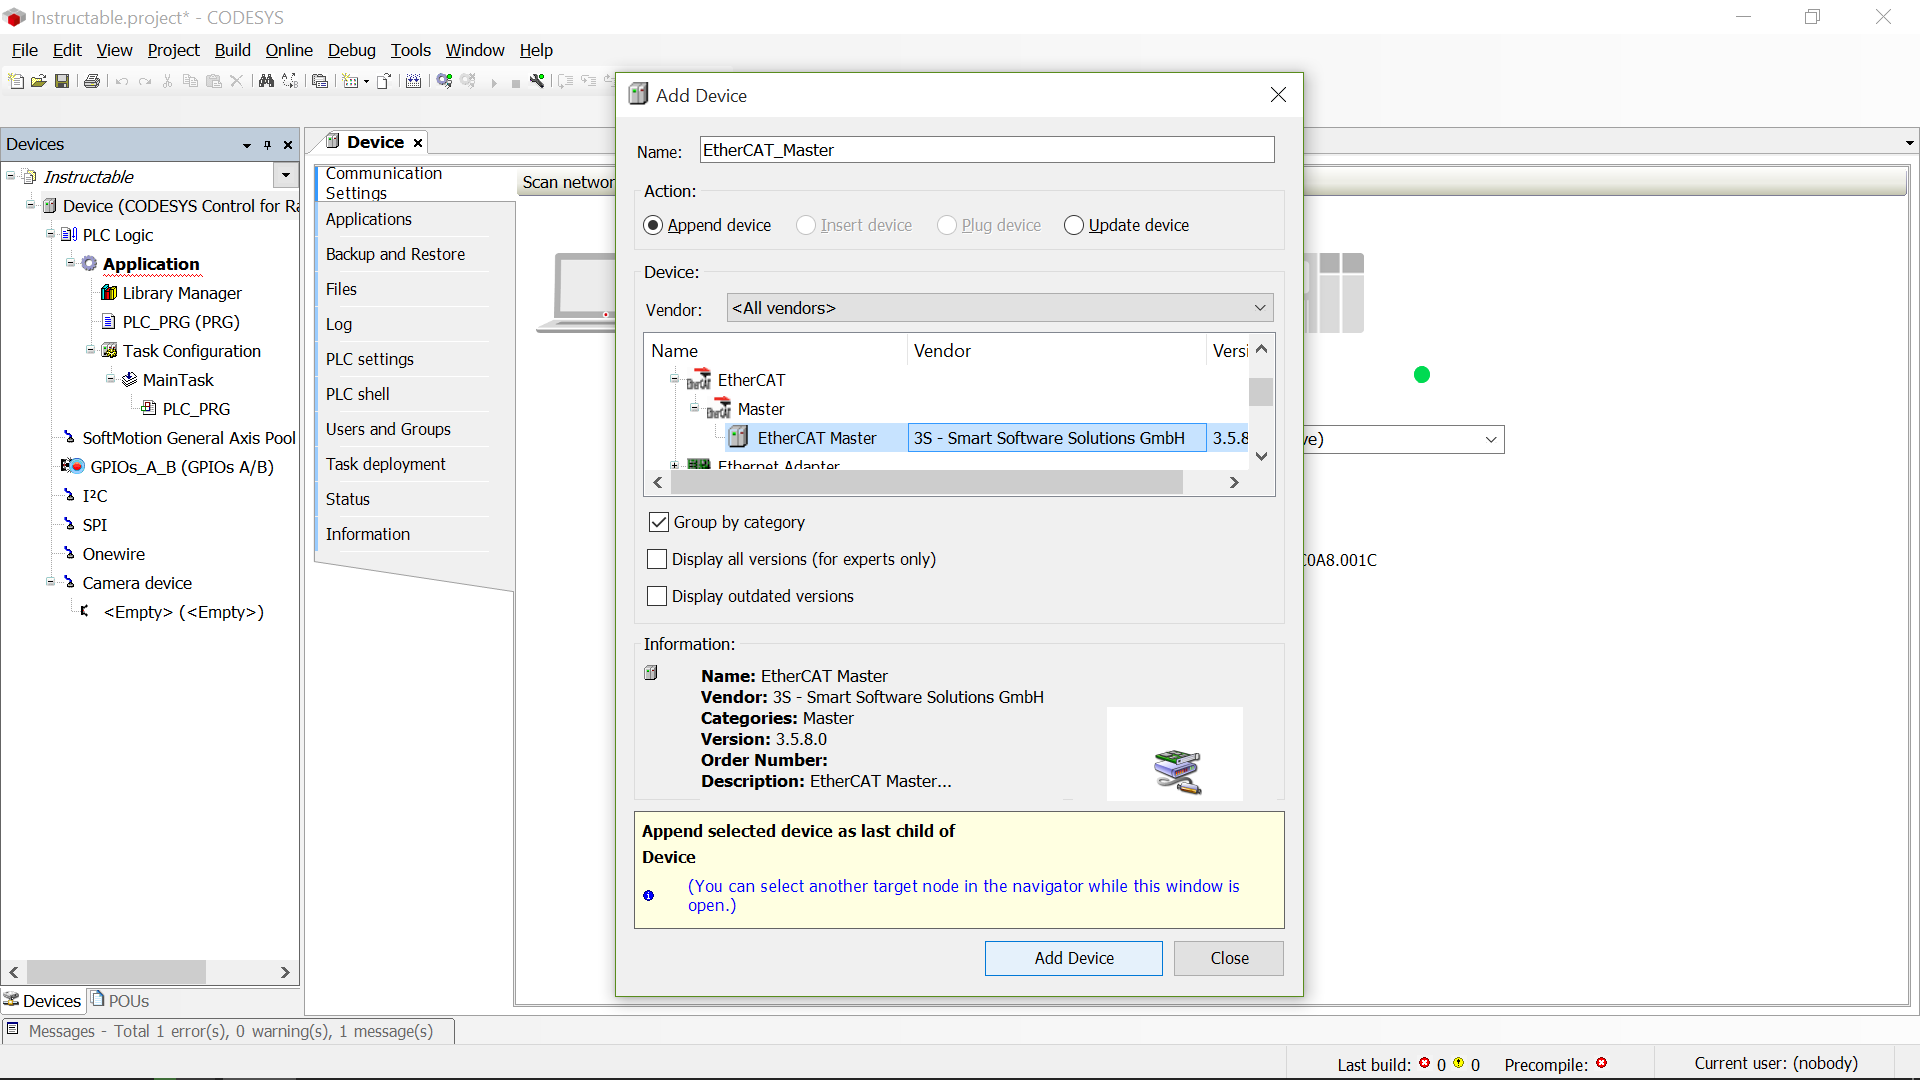This screenshot has width=1920, height=1080.
Task: Collapse the EtherCAT node in the device list
Action: pyautogui.click(x=673, y=379)
